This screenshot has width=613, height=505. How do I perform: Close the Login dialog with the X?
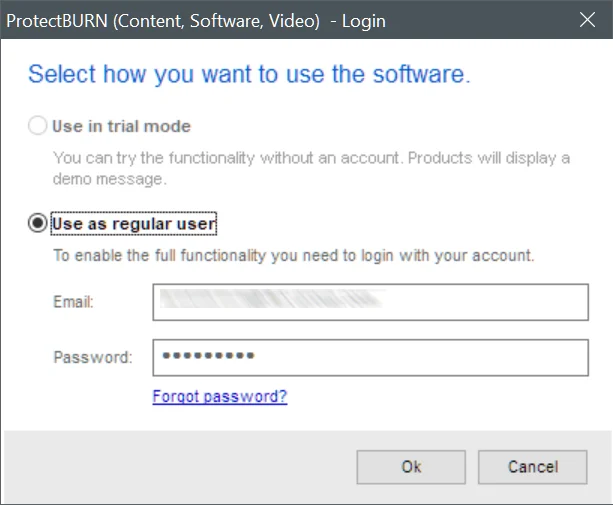tap(588, 19)
